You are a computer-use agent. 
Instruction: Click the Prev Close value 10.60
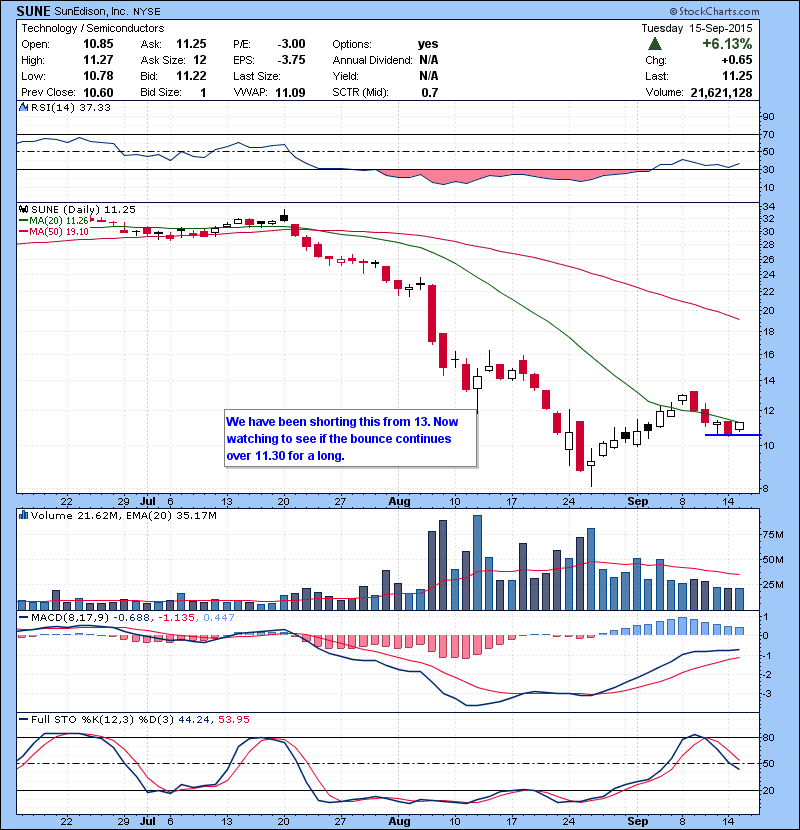(98, 92)
